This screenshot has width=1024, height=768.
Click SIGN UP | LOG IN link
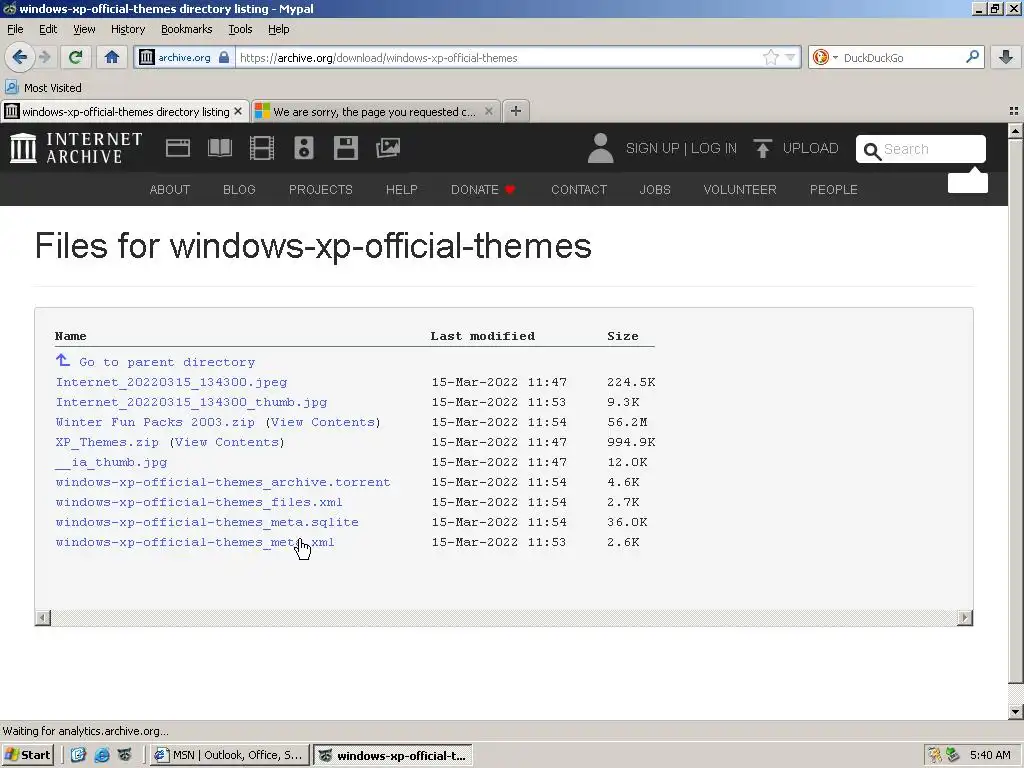pos(681,148)
